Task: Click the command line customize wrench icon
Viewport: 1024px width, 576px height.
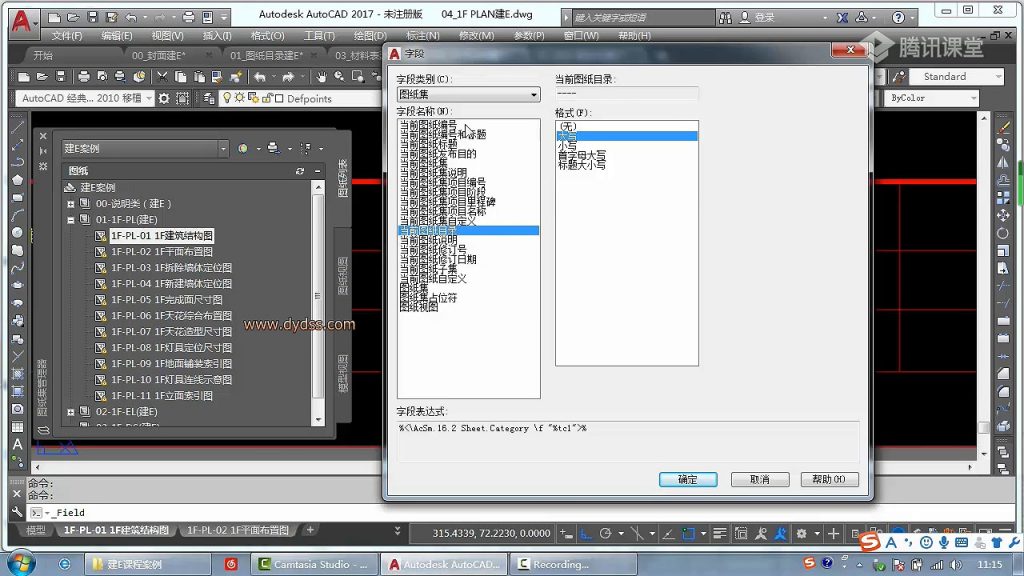Action: click(18, 513)
